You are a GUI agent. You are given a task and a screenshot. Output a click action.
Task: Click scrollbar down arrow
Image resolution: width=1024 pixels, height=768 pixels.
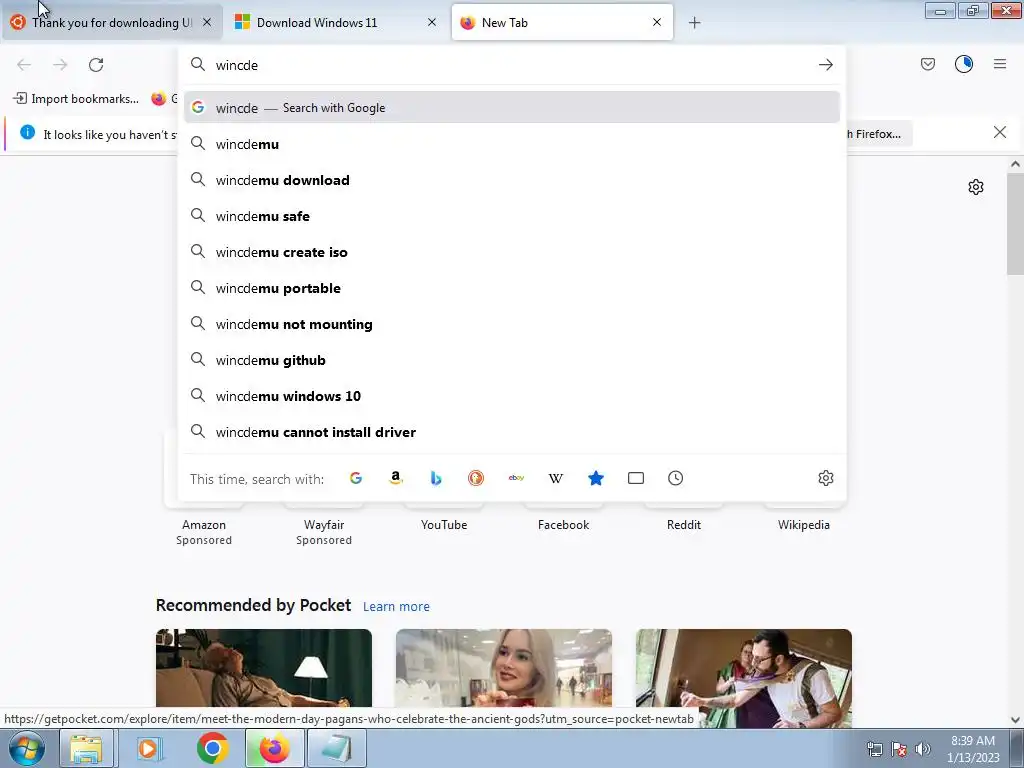point(1015,720)
